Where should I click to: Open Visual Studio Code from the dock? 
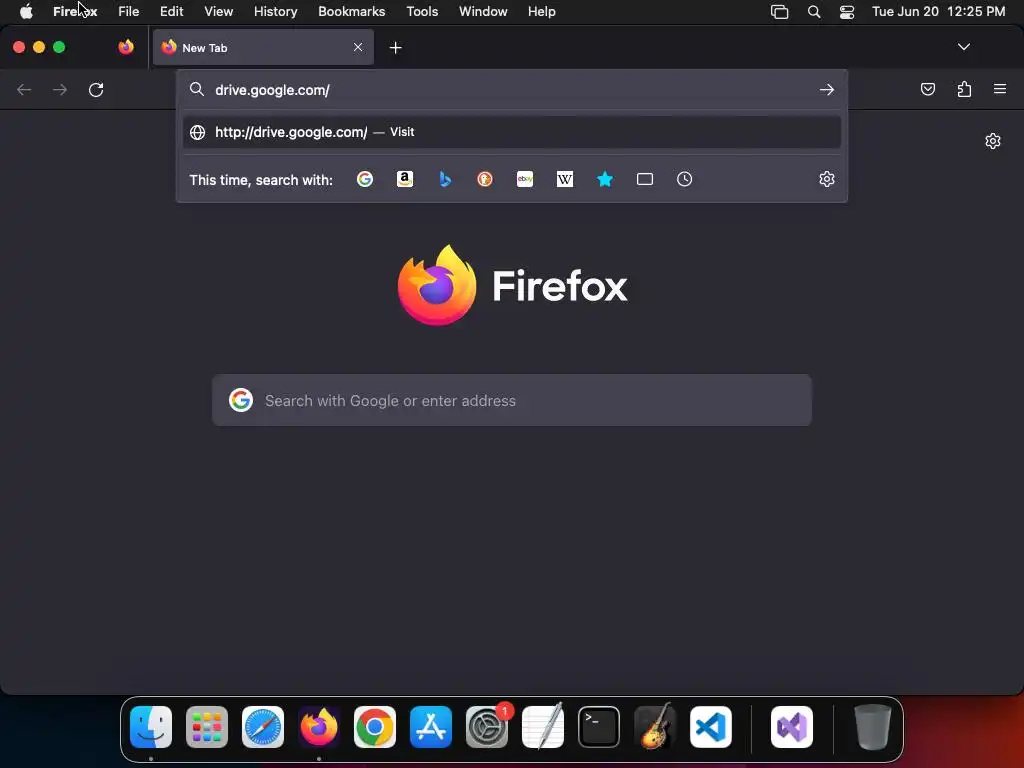tap(711, 727)
